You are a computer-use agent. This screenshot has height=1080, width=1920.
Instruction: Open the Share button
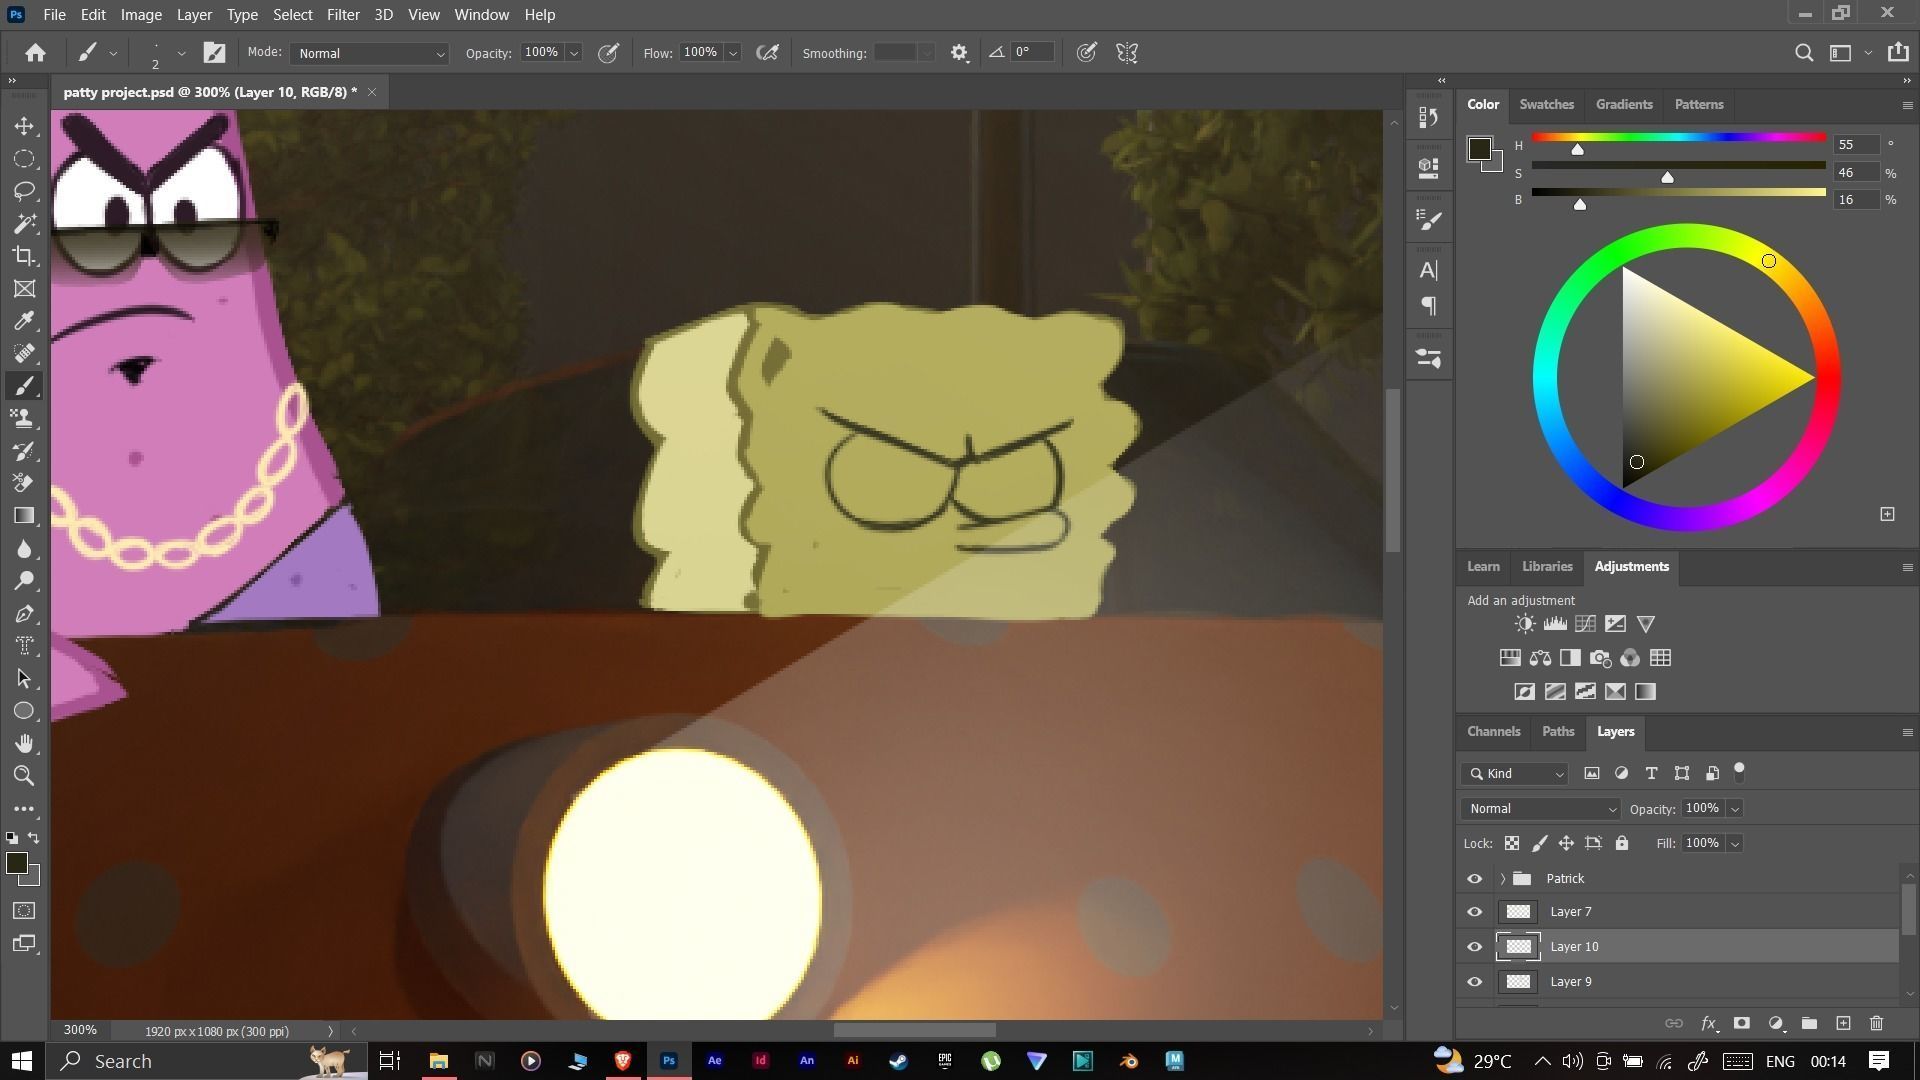tap(1898, 53)
